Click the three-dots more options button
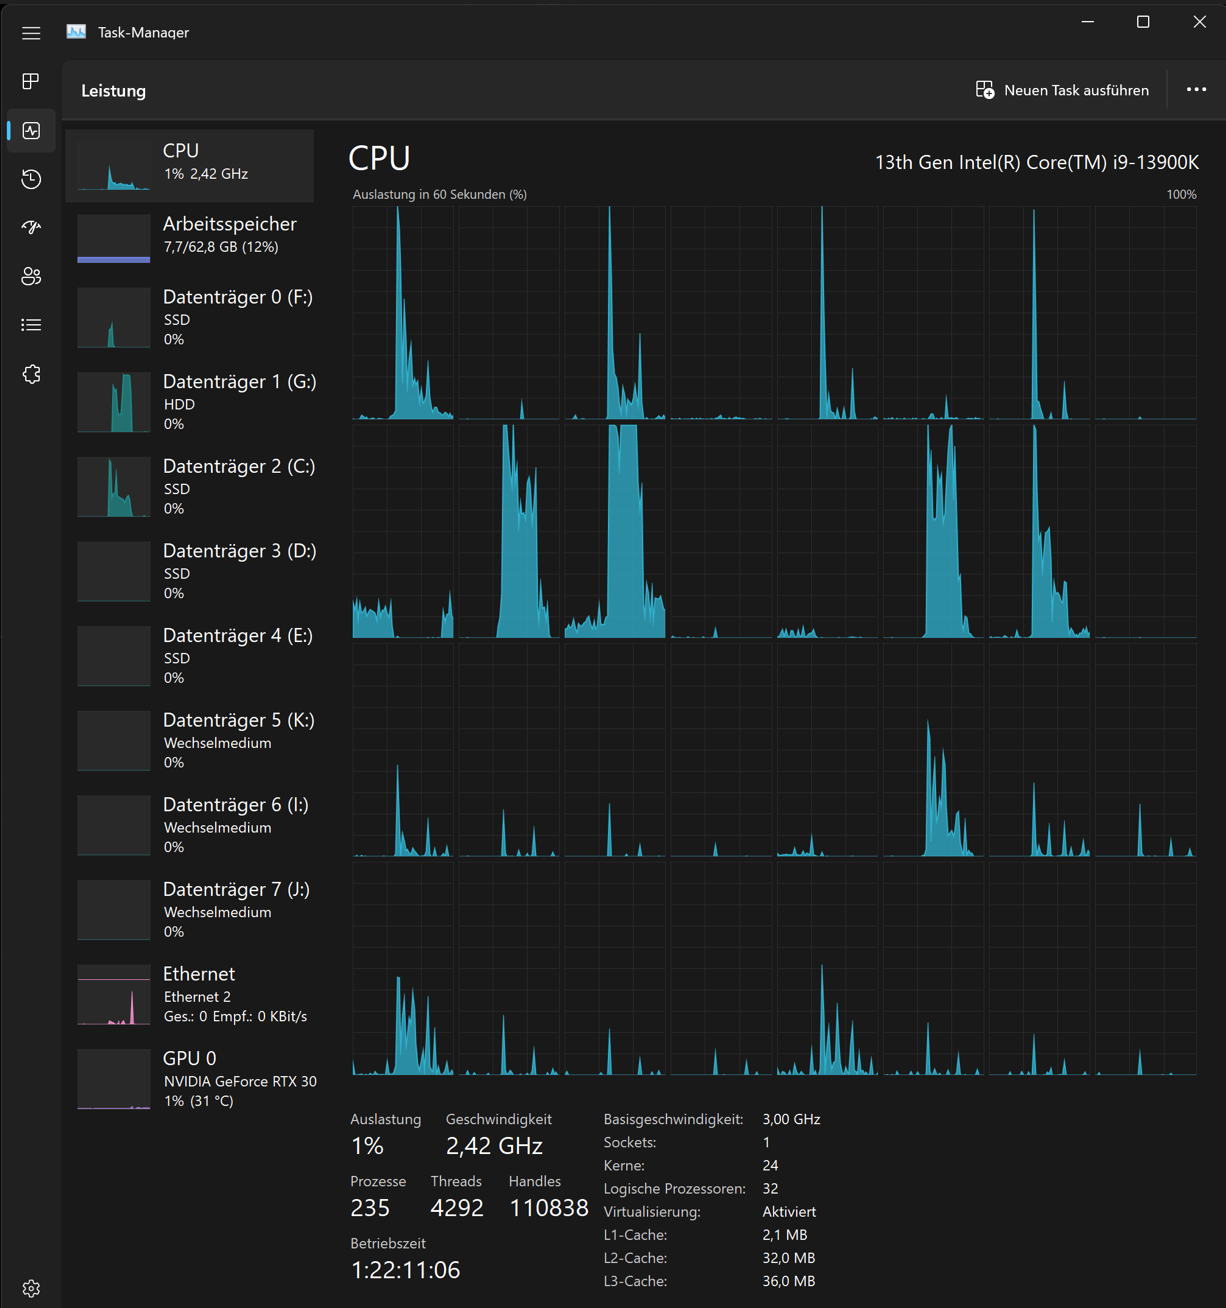This screenshot has width=1226, height=1308. [1196, 90]
